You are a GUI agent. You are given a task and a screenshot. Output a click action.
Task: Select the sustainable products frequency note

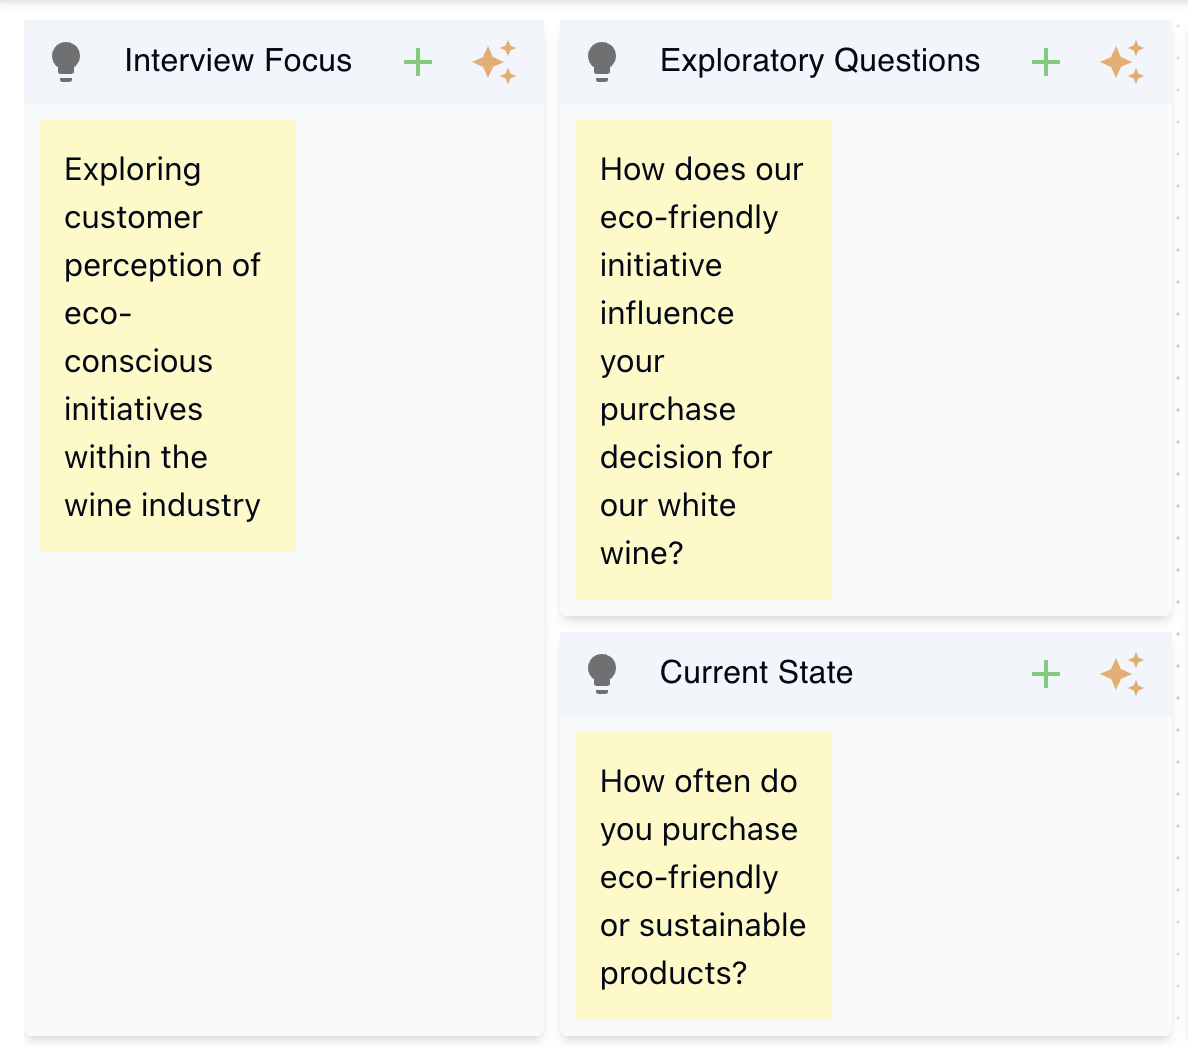703,877
